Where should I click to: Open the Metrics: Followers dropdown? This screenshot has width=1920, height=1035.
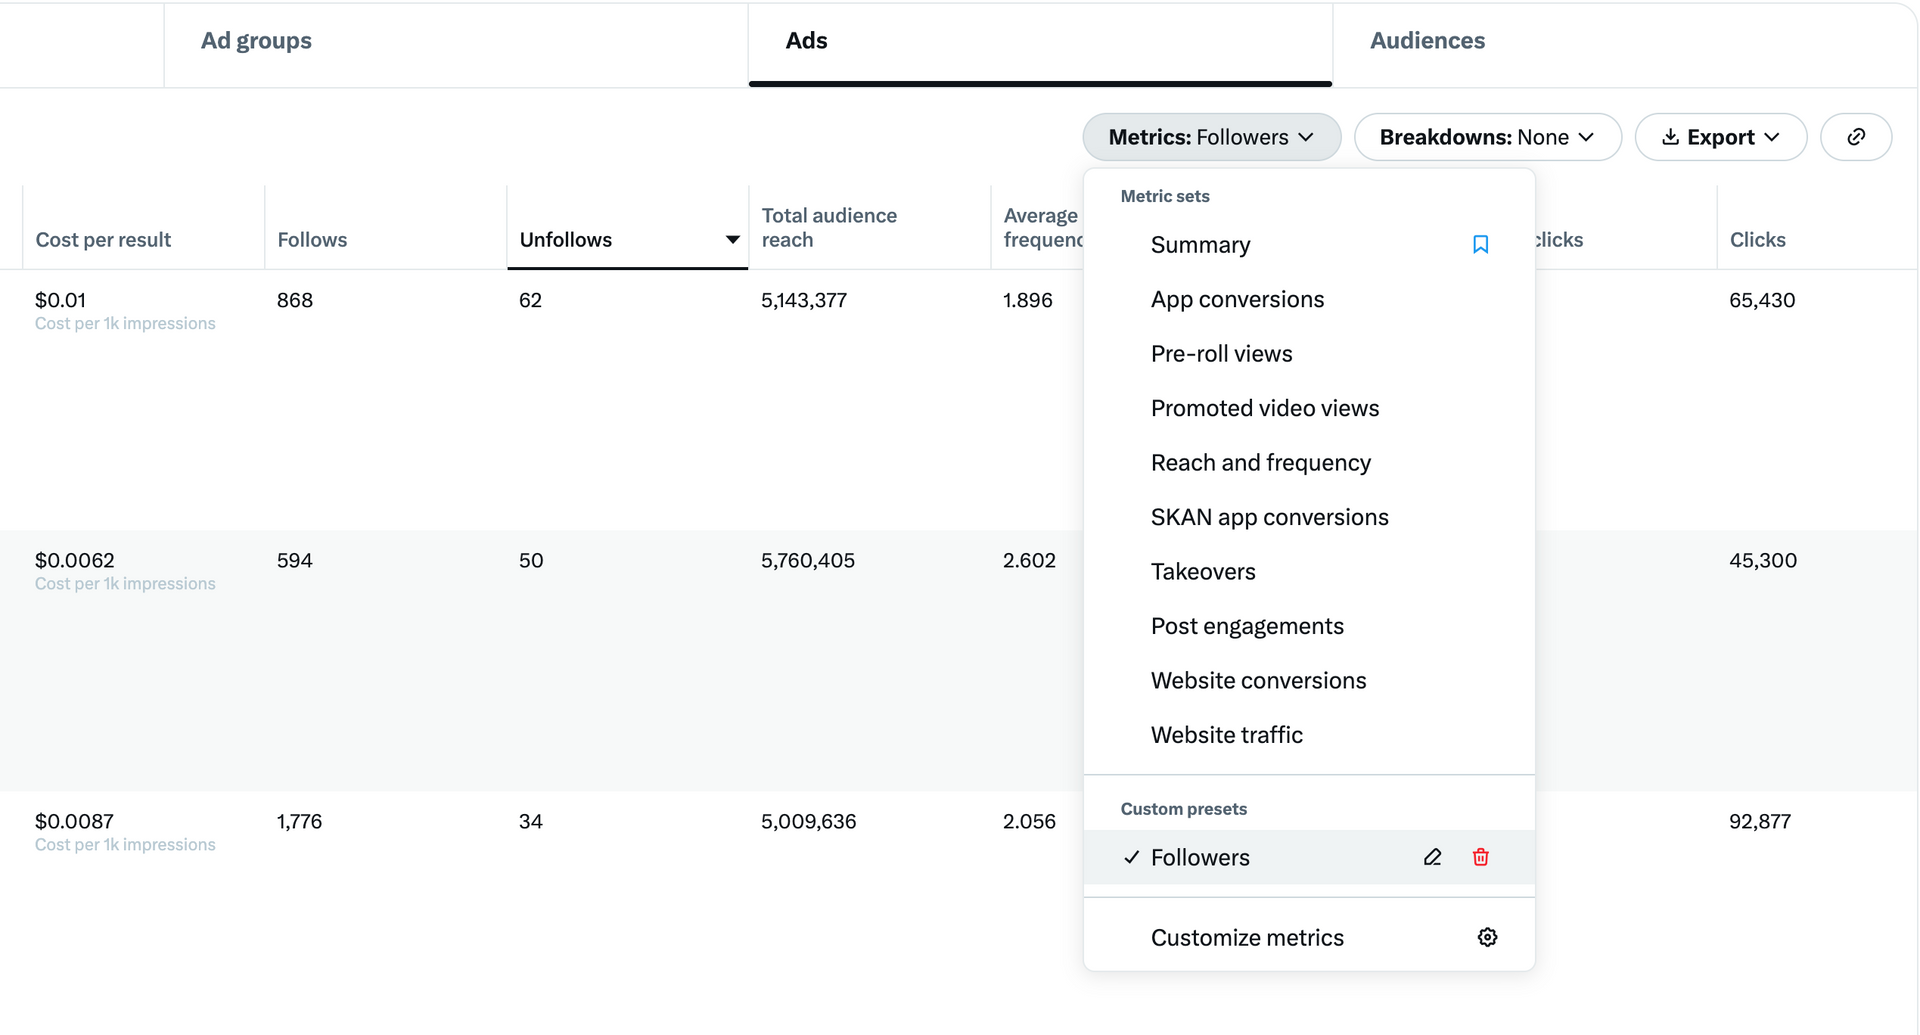point(1211,137)
